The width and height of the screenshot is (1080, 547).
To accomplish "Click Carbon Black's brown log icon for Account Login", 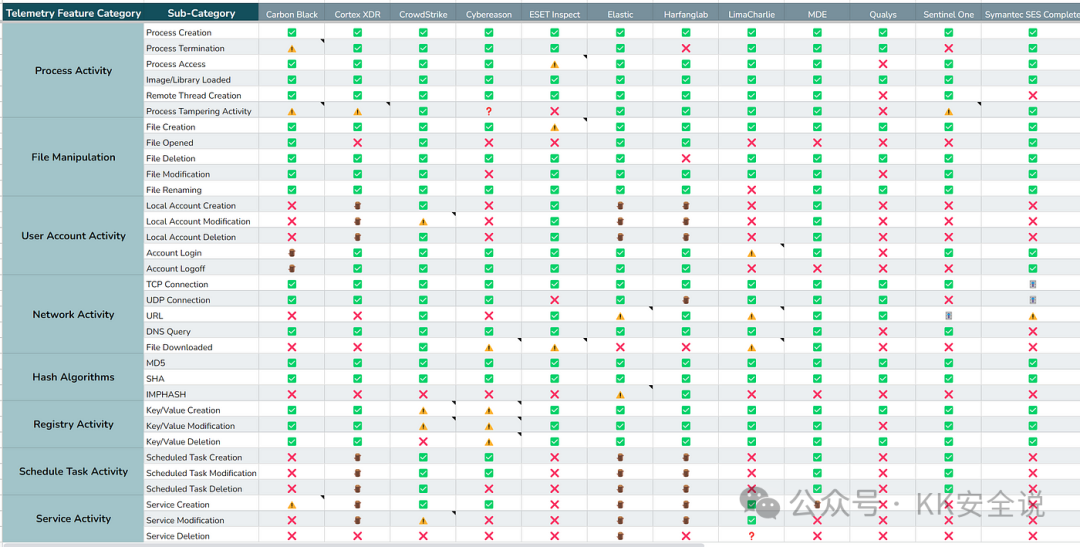I will pos(292,253).
